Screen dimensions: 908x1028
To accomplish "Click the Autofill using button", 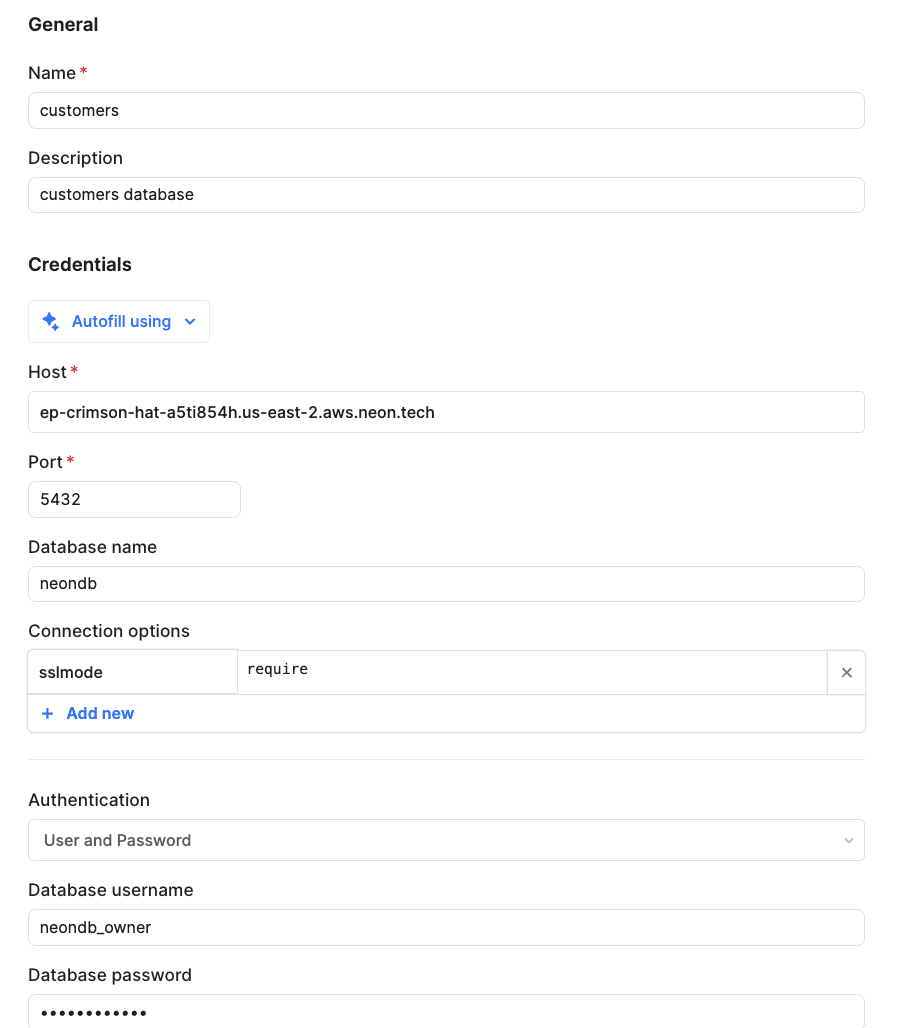I will click(x=118, y=321).
